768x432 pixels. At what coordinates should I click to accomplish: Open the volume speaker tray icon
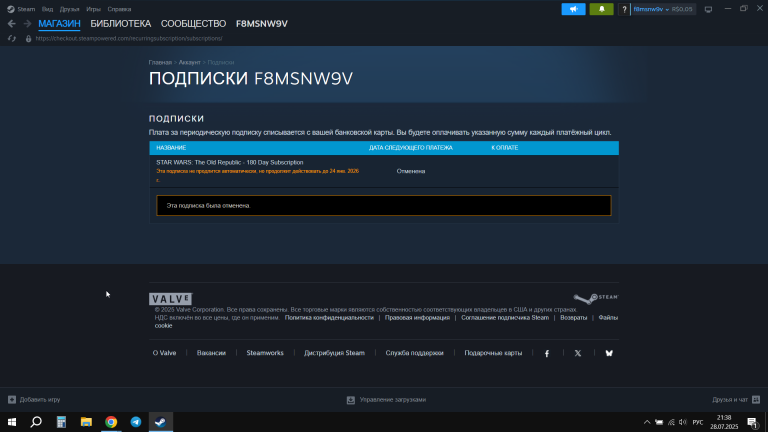click(x=683, y=422)
